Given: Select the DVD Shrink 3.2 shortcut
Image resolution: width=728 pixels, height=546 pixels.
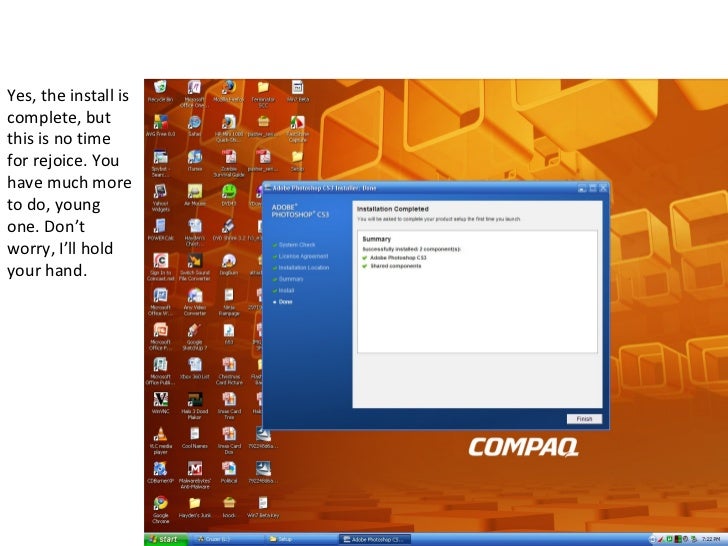Looking at the screenshot, I should point(228,229).
